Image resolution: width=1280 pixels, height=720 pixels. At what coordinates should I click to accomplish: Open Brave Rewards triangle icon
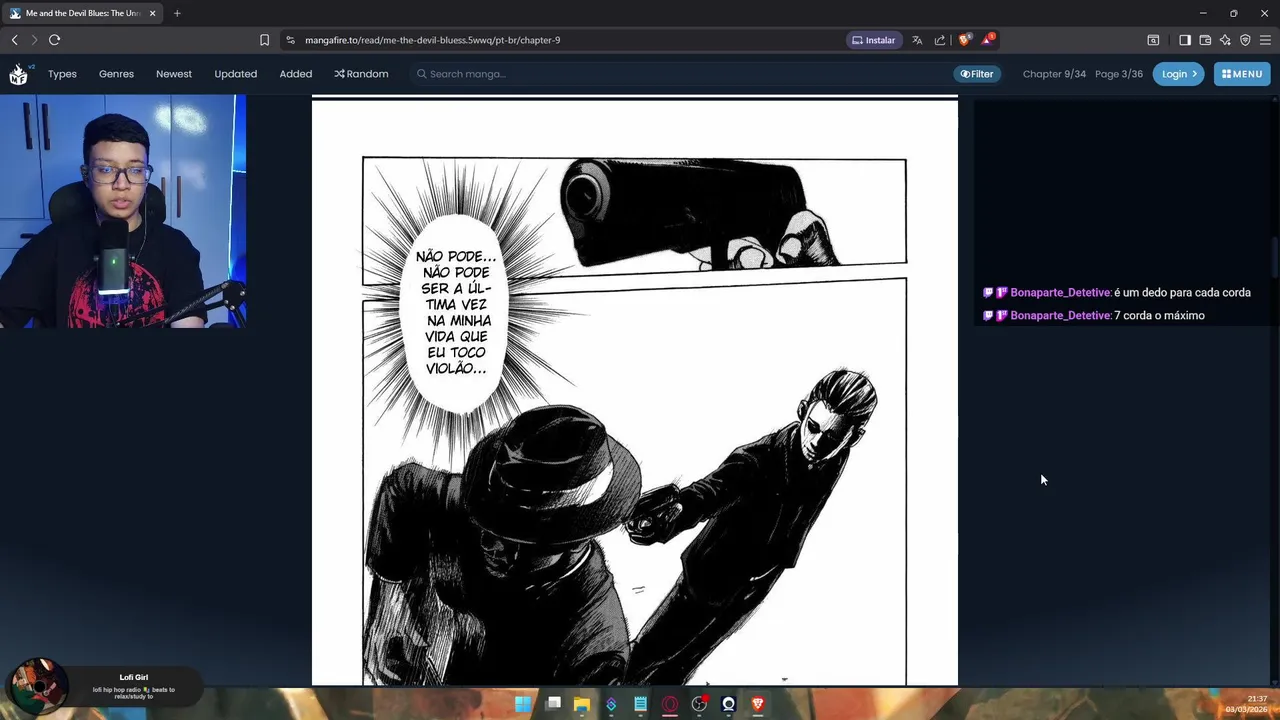click(988, 40)
